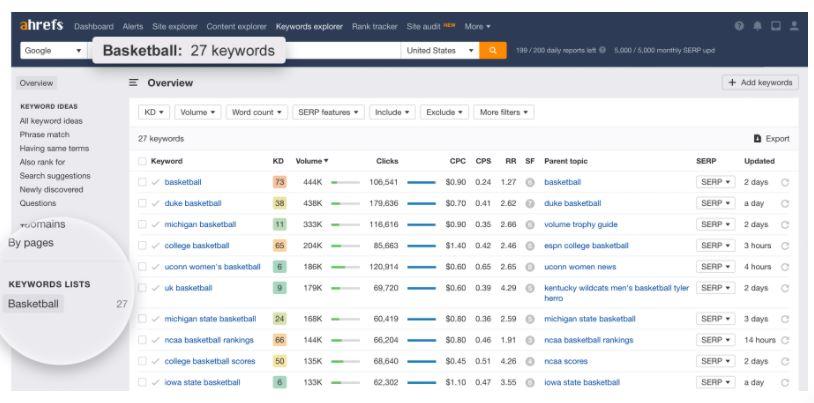Open Site explorer in top navigation

174,26
